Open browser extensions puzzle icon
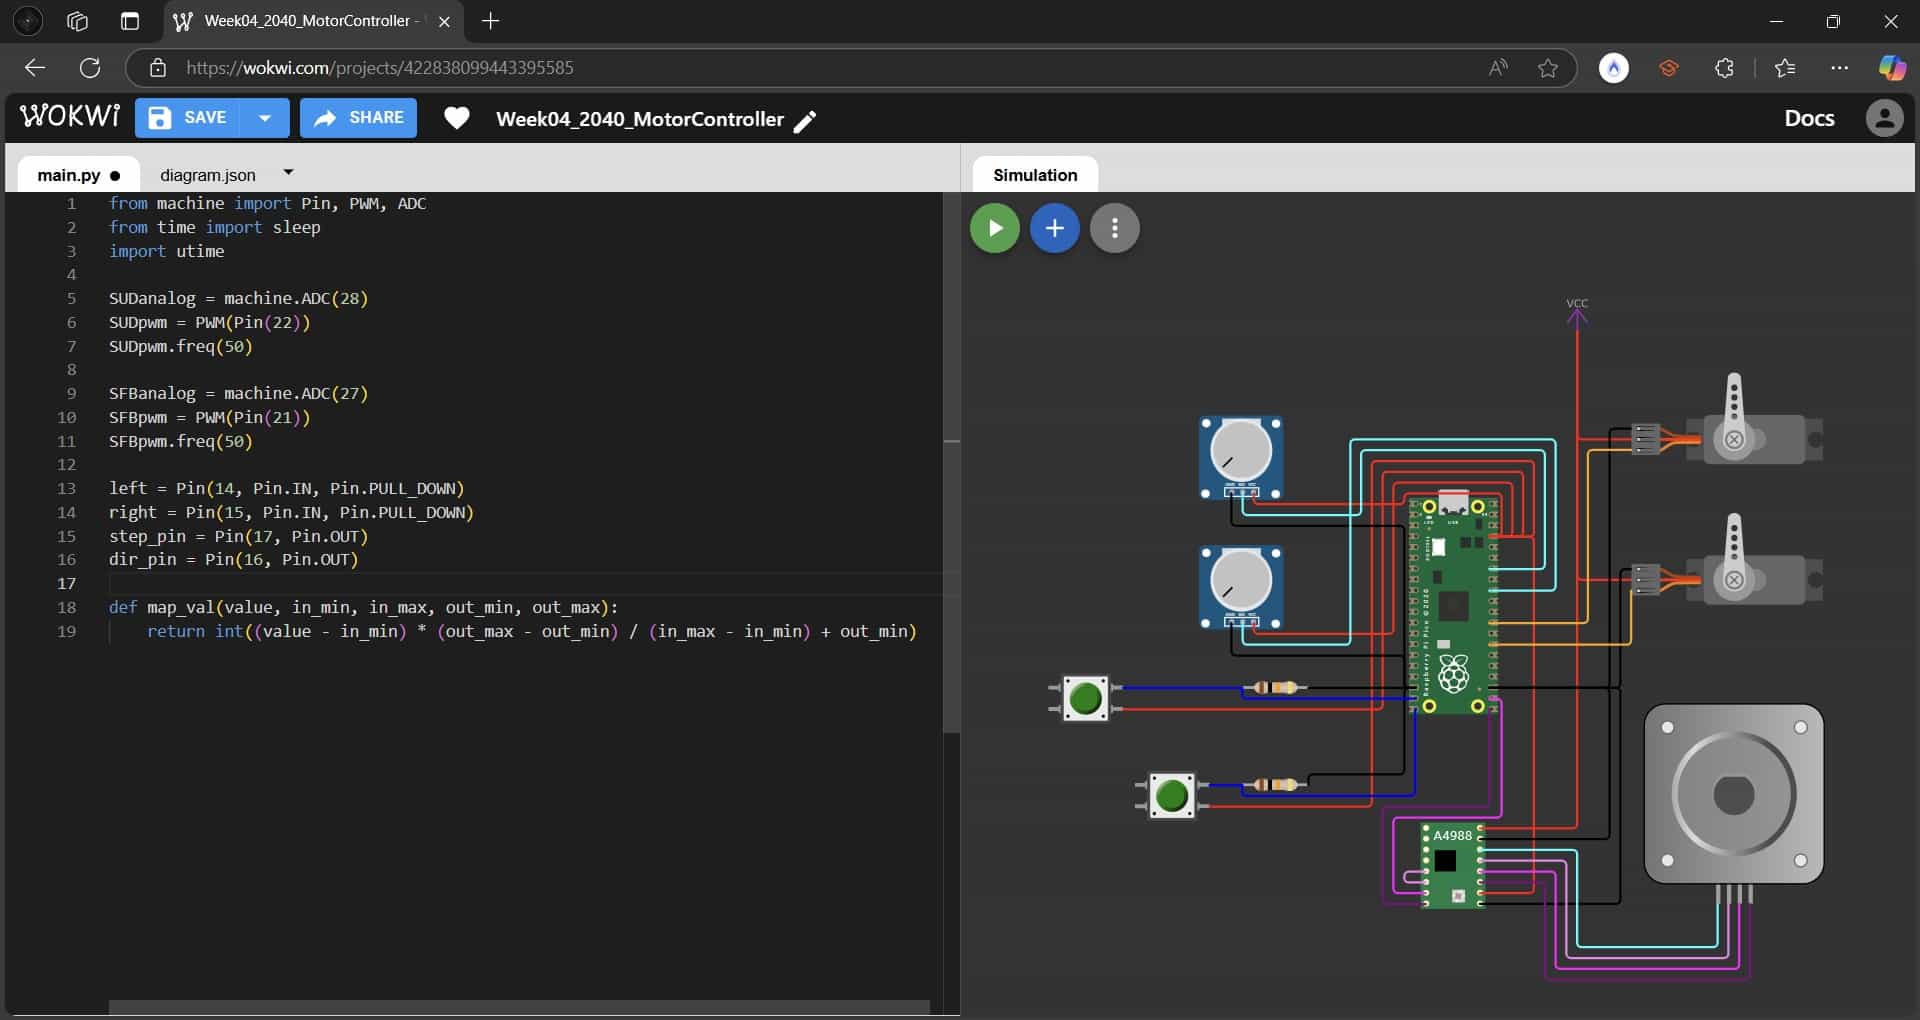 pos(1724,68)
